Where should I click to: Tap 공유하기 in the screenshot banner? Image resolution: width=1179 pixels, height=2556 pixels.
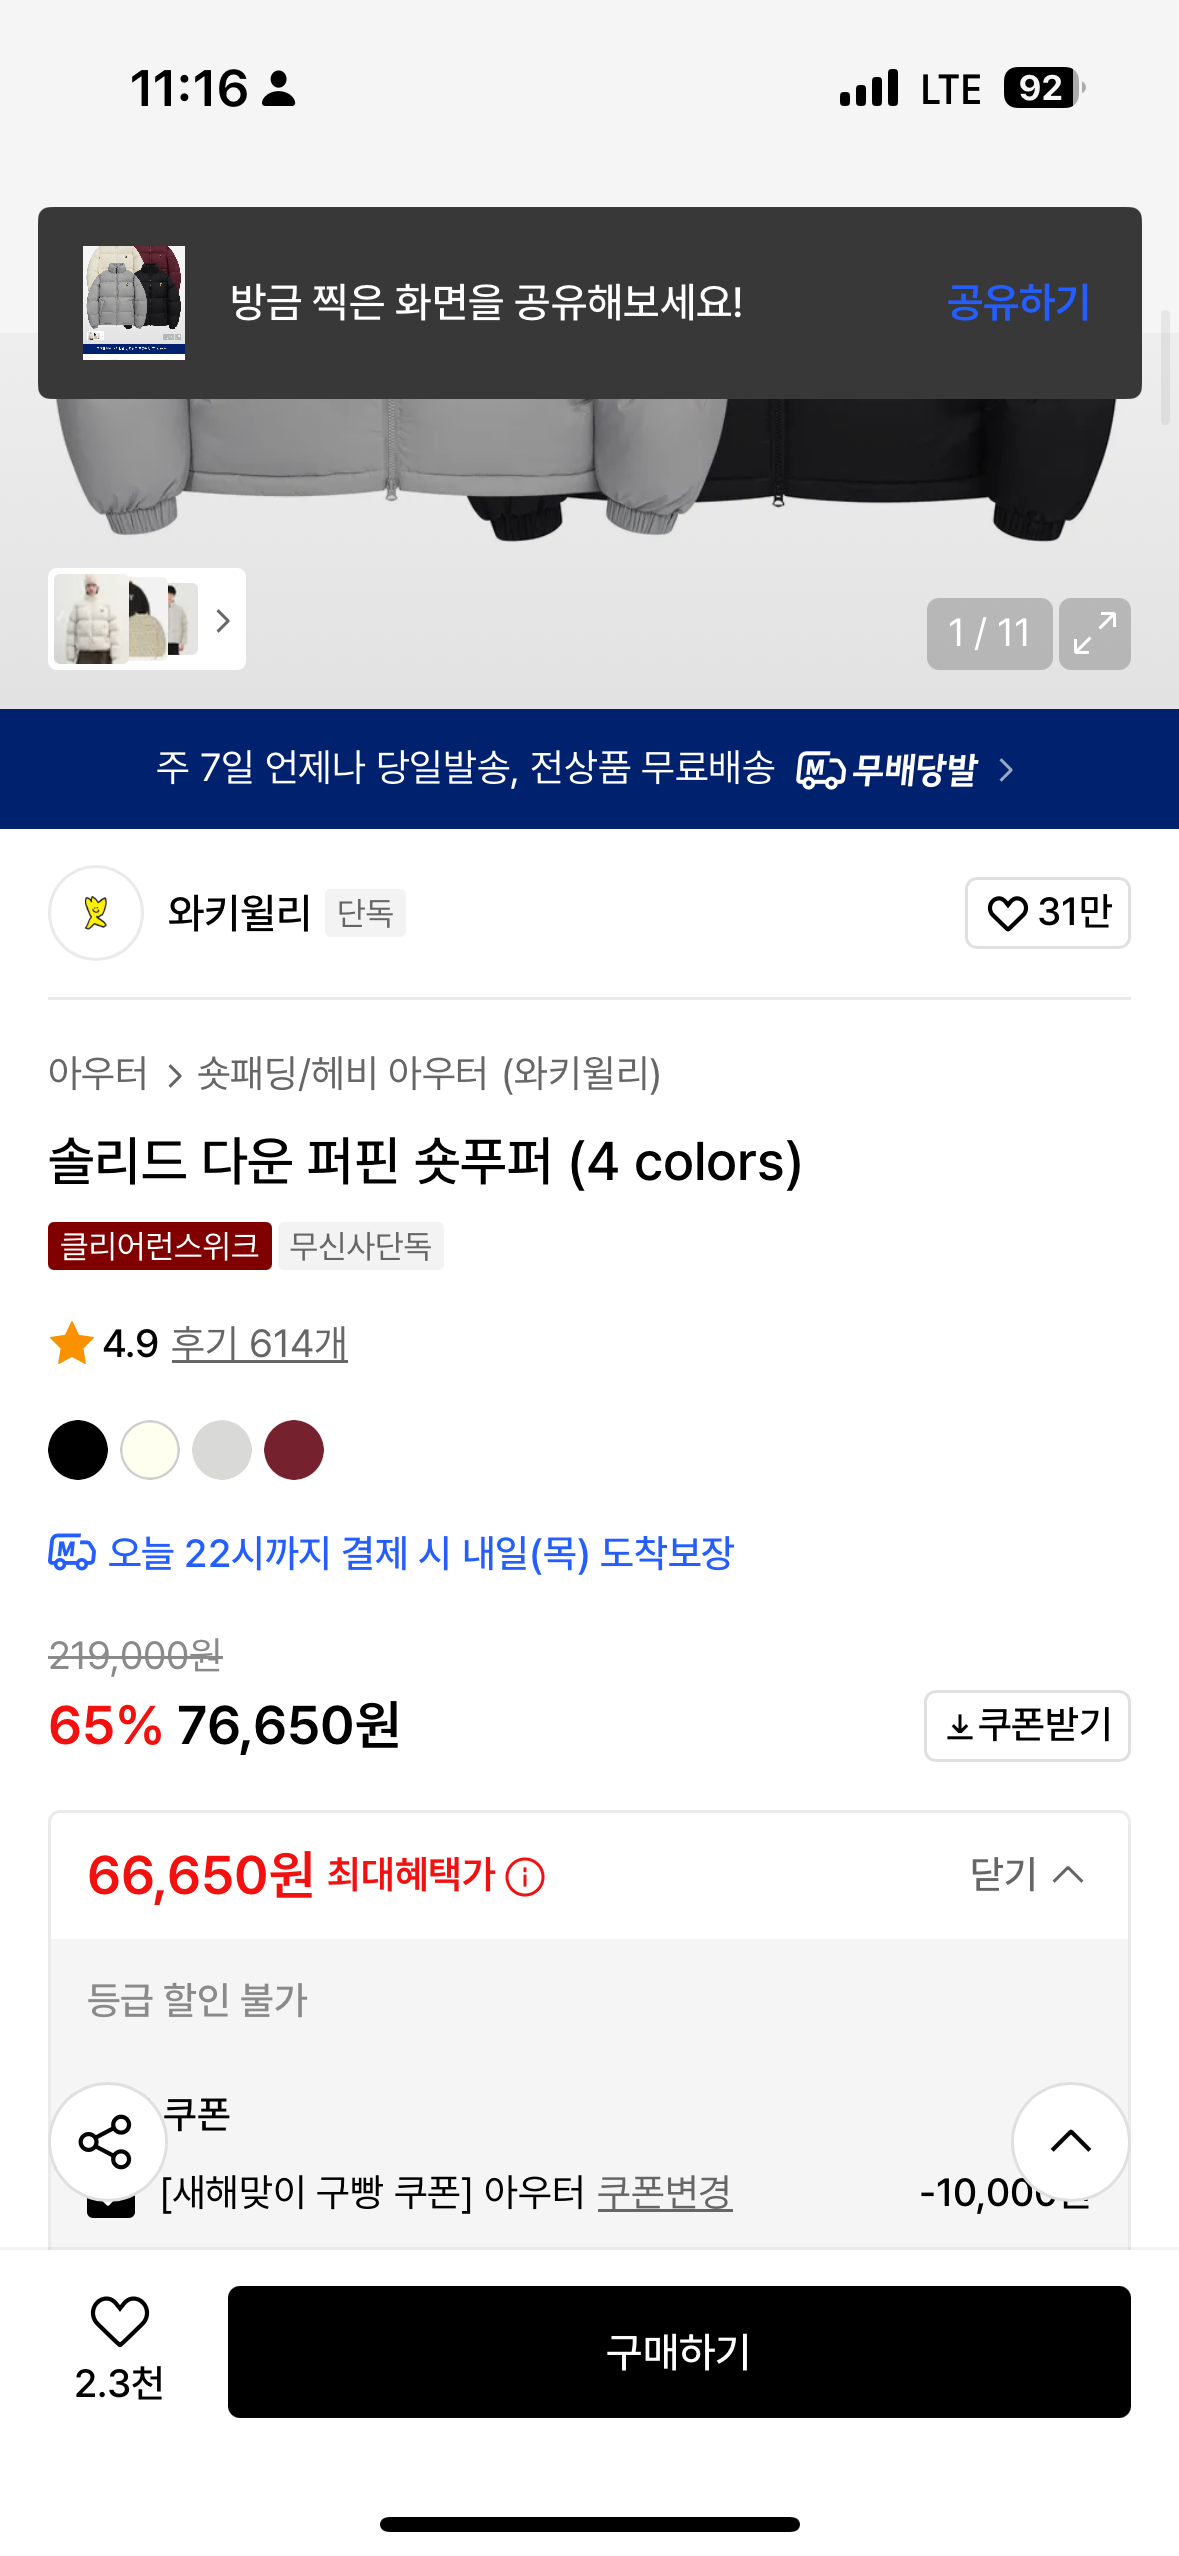(x=1017, y=302)
